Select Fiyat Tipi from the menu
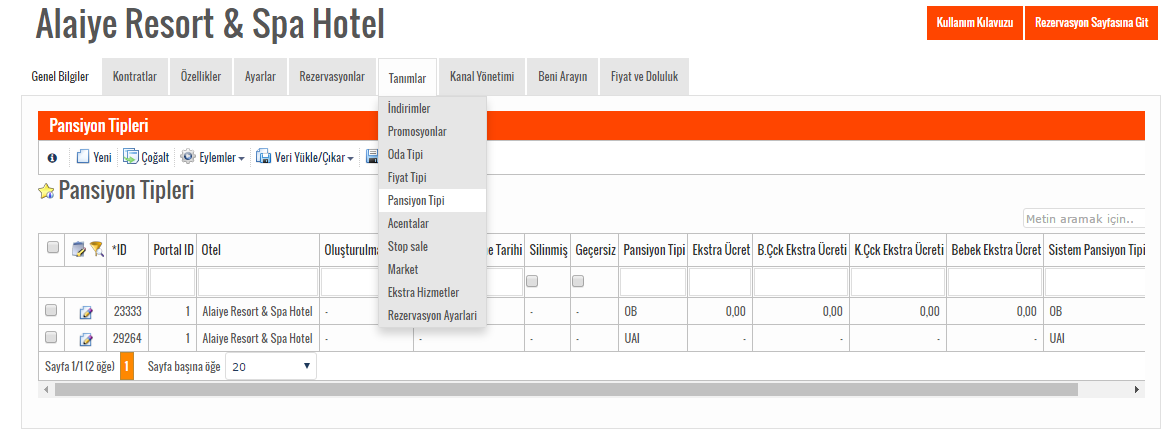This screenshot has height=441, width=1175. (432, 177)
